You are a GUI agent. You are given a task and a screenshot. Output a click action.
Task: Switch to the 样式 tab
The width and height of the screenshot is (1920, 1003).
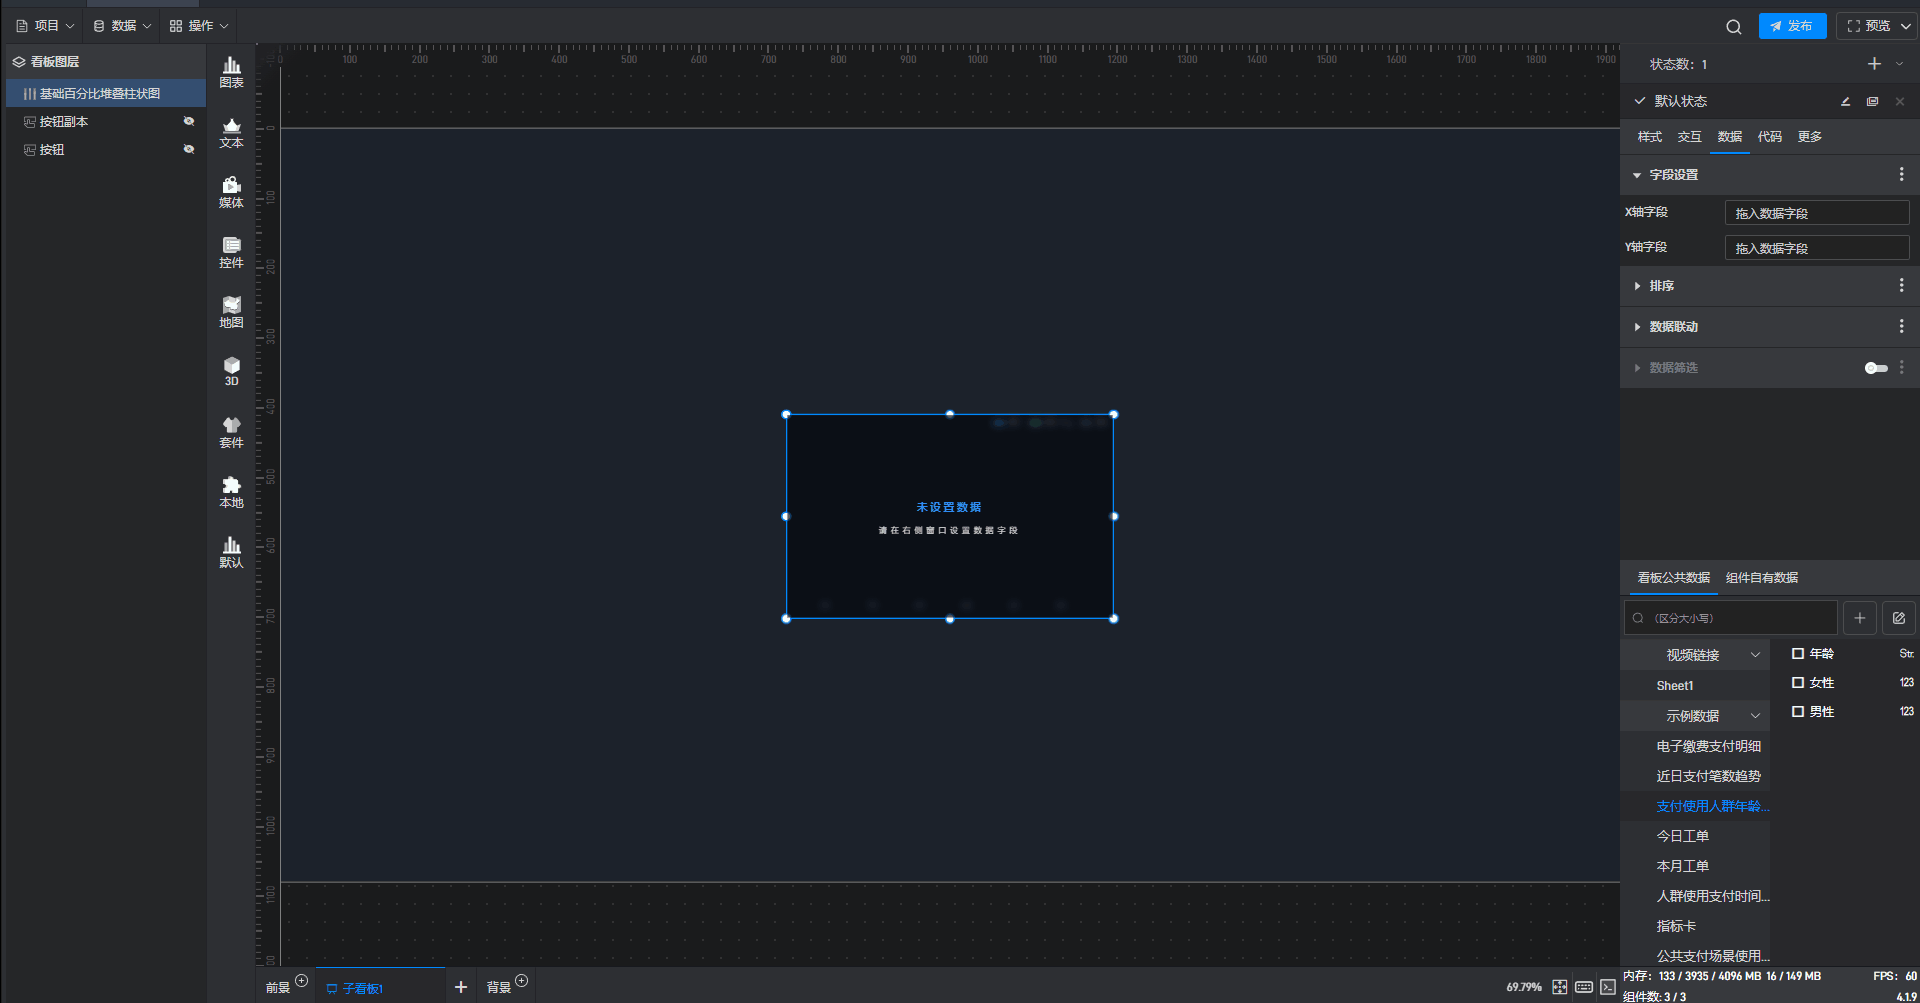click(1649, 137)
